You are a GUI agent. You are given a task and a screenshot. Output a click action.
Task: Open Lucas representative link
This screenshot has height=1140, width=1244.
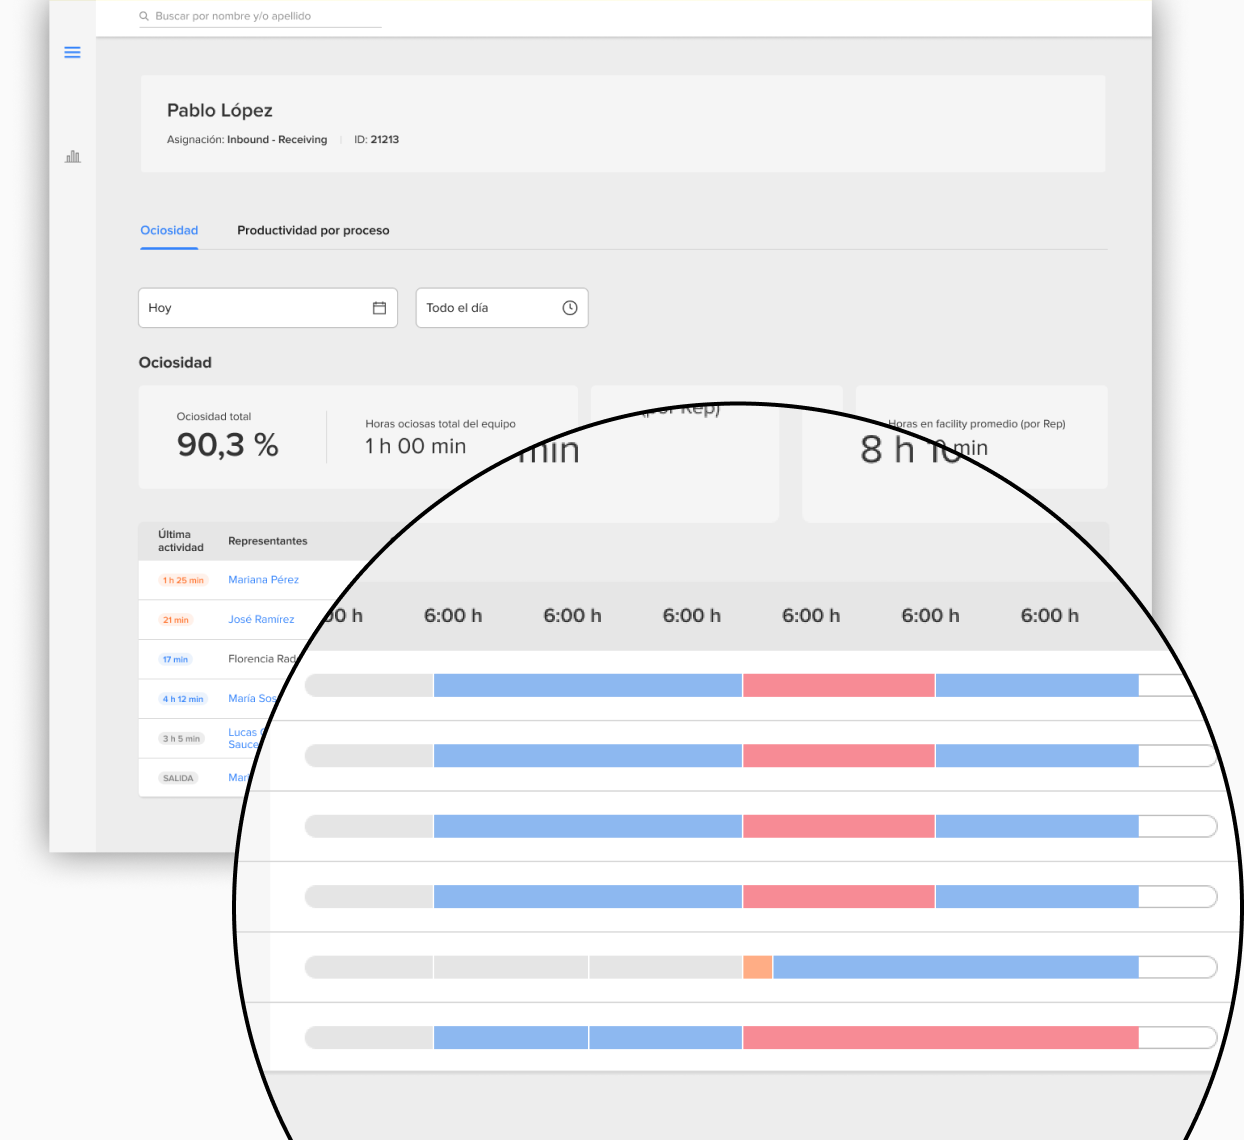(244, 738)
